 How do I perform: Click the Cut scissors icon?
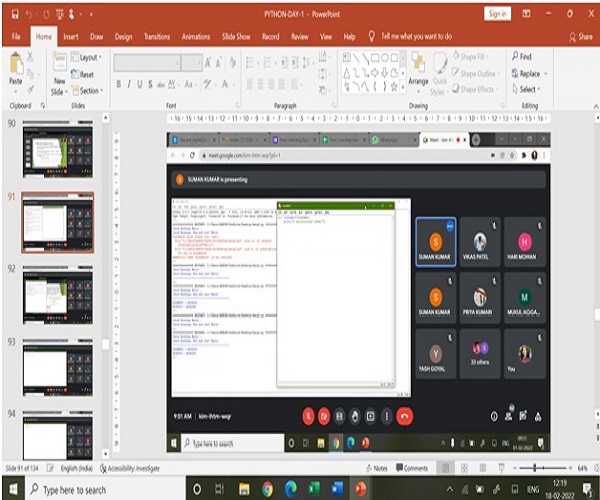point(30,57)
